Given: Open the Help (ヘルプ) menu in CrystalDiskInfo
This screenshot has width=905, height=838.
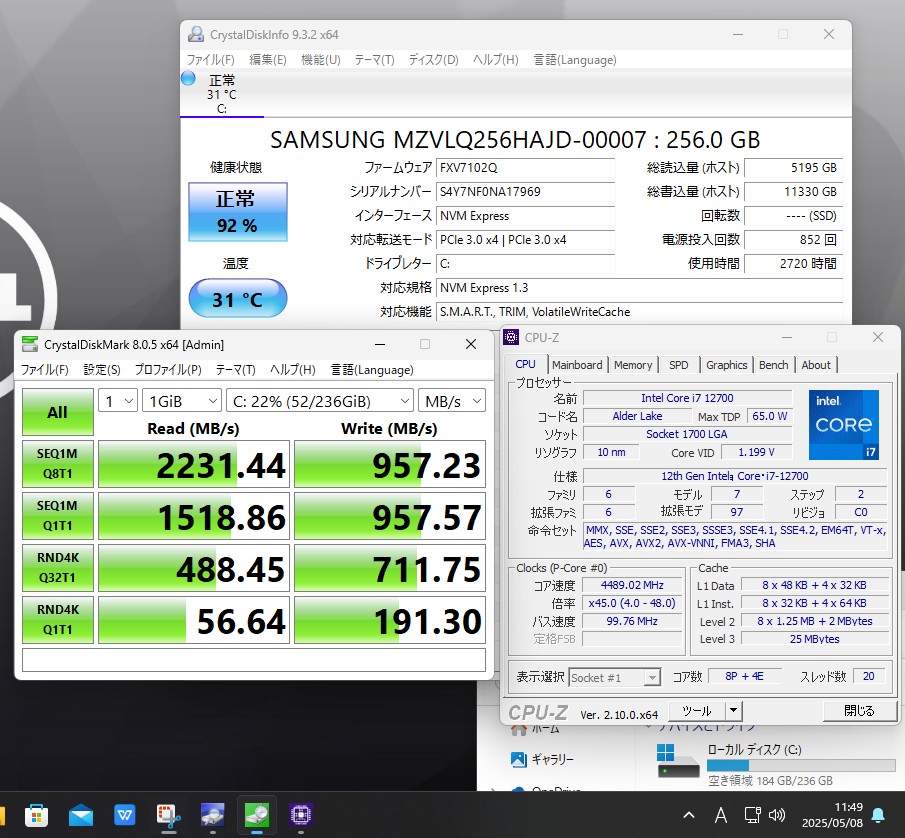Looking at the screenshot, I should click(x=495, y=59).
